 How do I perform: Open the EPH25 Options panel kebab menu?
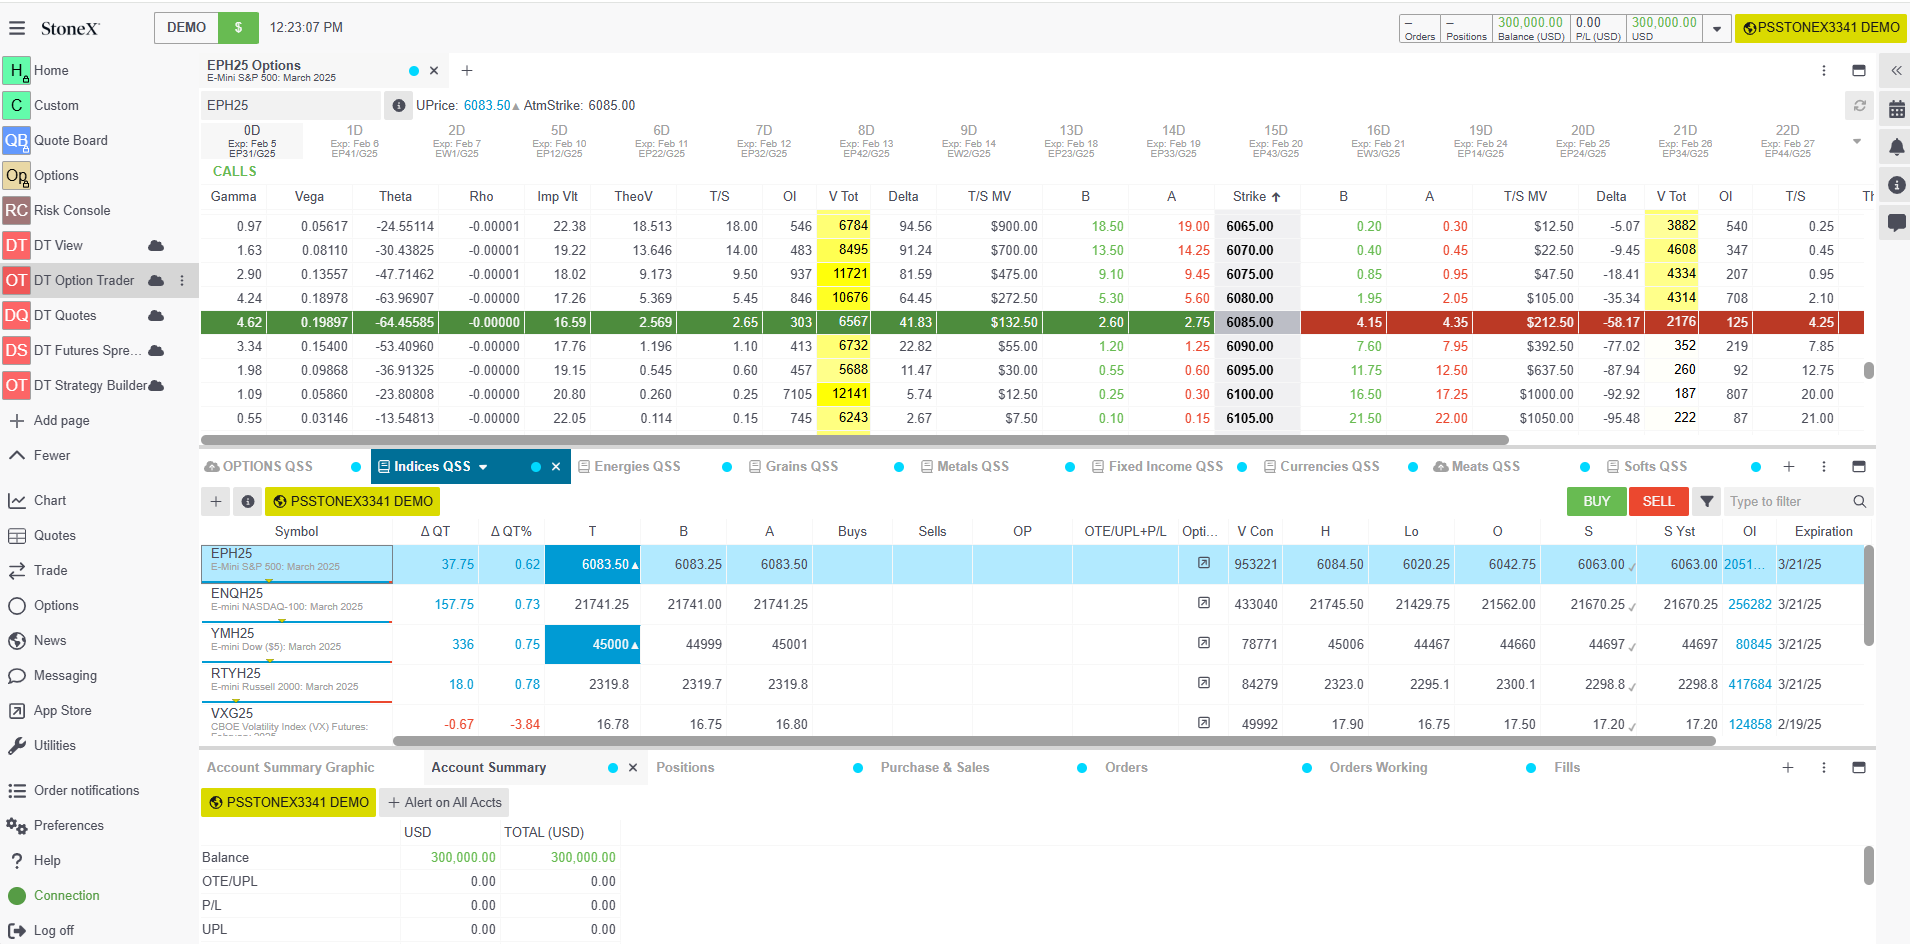coord(1824,71)
